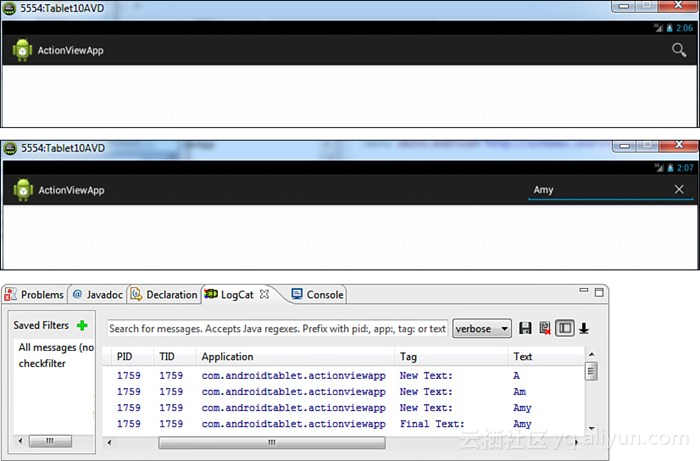Click the battery icon in 2:06 emulator

coord(669,28)
